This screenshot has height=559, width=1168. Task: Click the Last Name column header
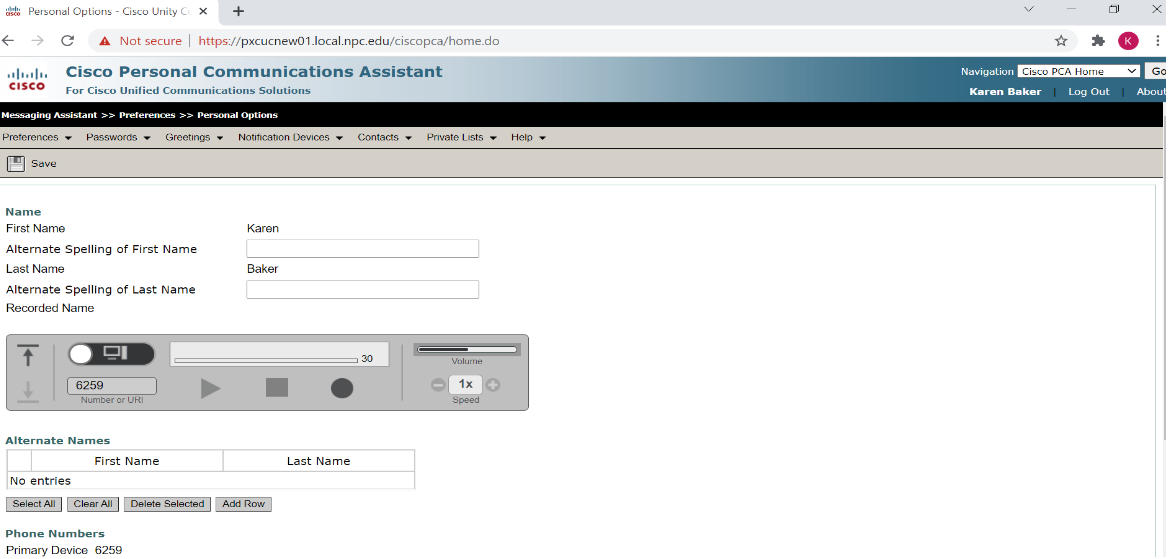[319, 461]
